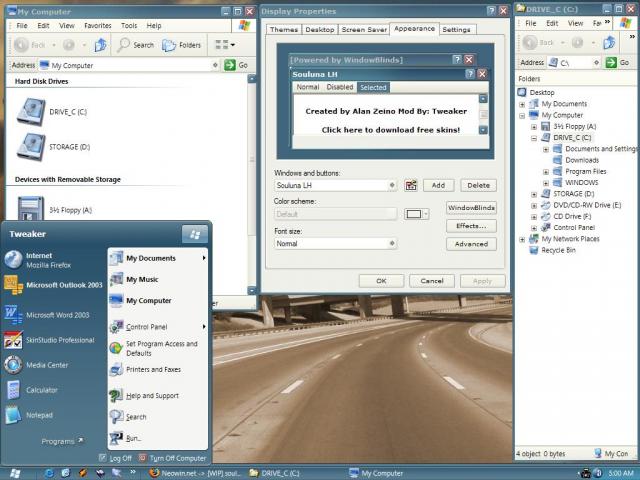
Task: Open the Windows and buttons dropdown
Action: (392, 185)
